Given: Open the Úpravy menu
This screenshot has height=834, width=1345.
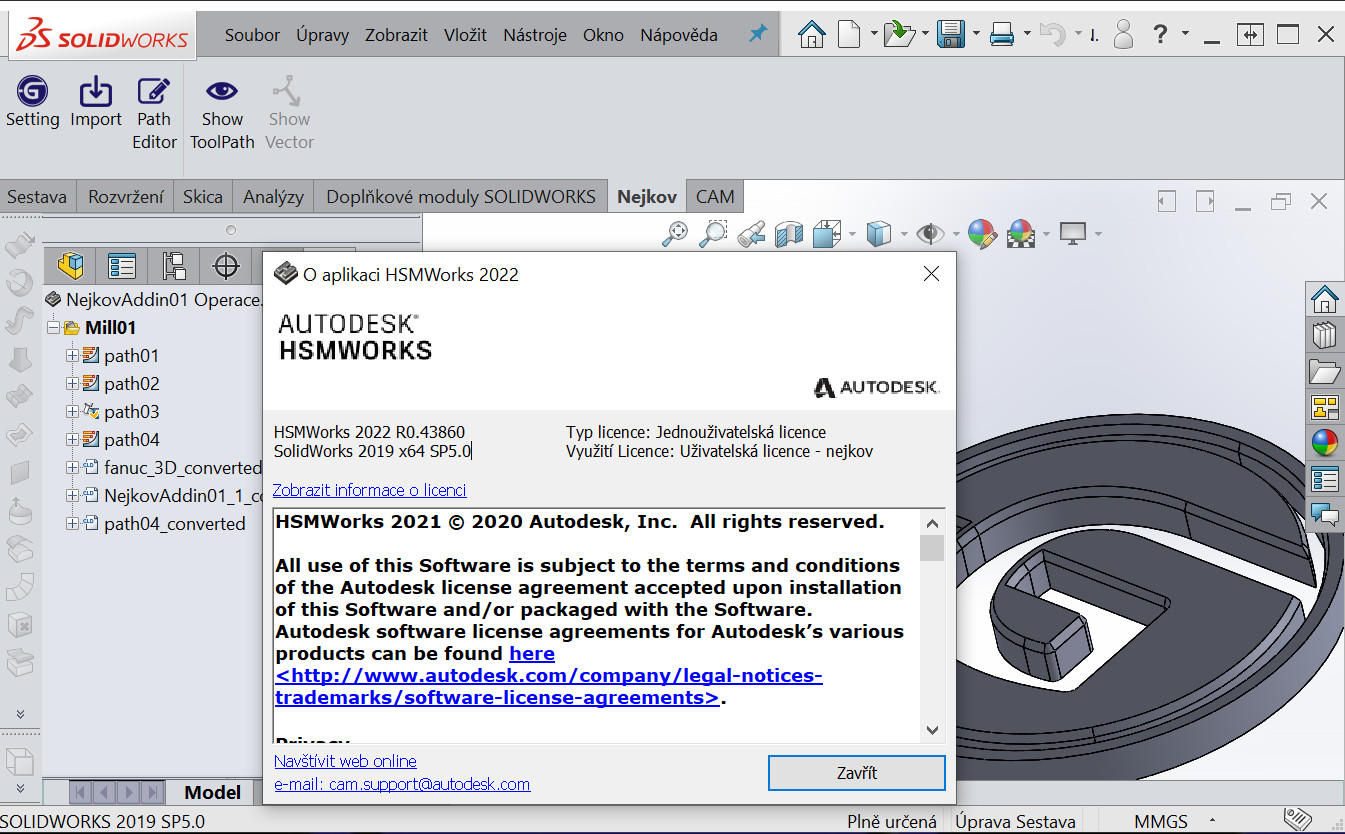Looking at the screenshot, I should [322, 35].
